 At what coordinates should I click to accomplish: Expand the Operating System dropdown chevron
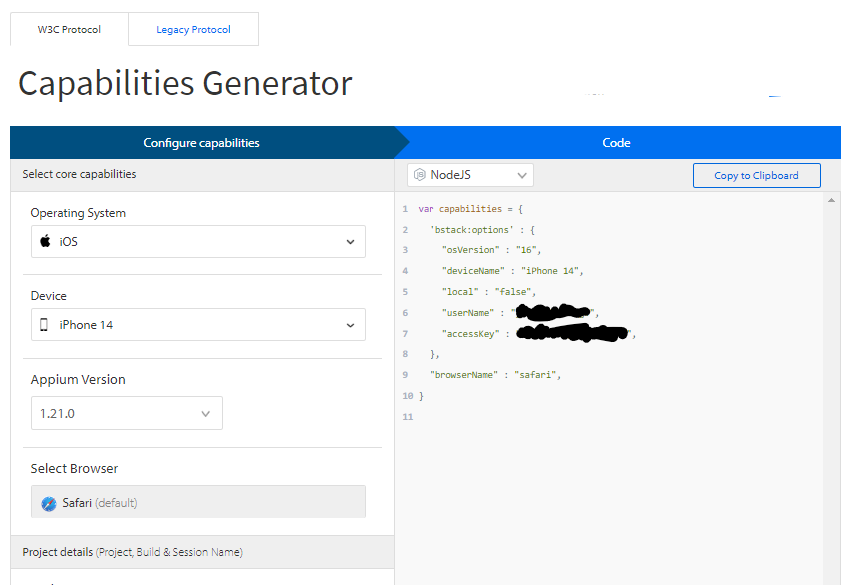point(350,242)
